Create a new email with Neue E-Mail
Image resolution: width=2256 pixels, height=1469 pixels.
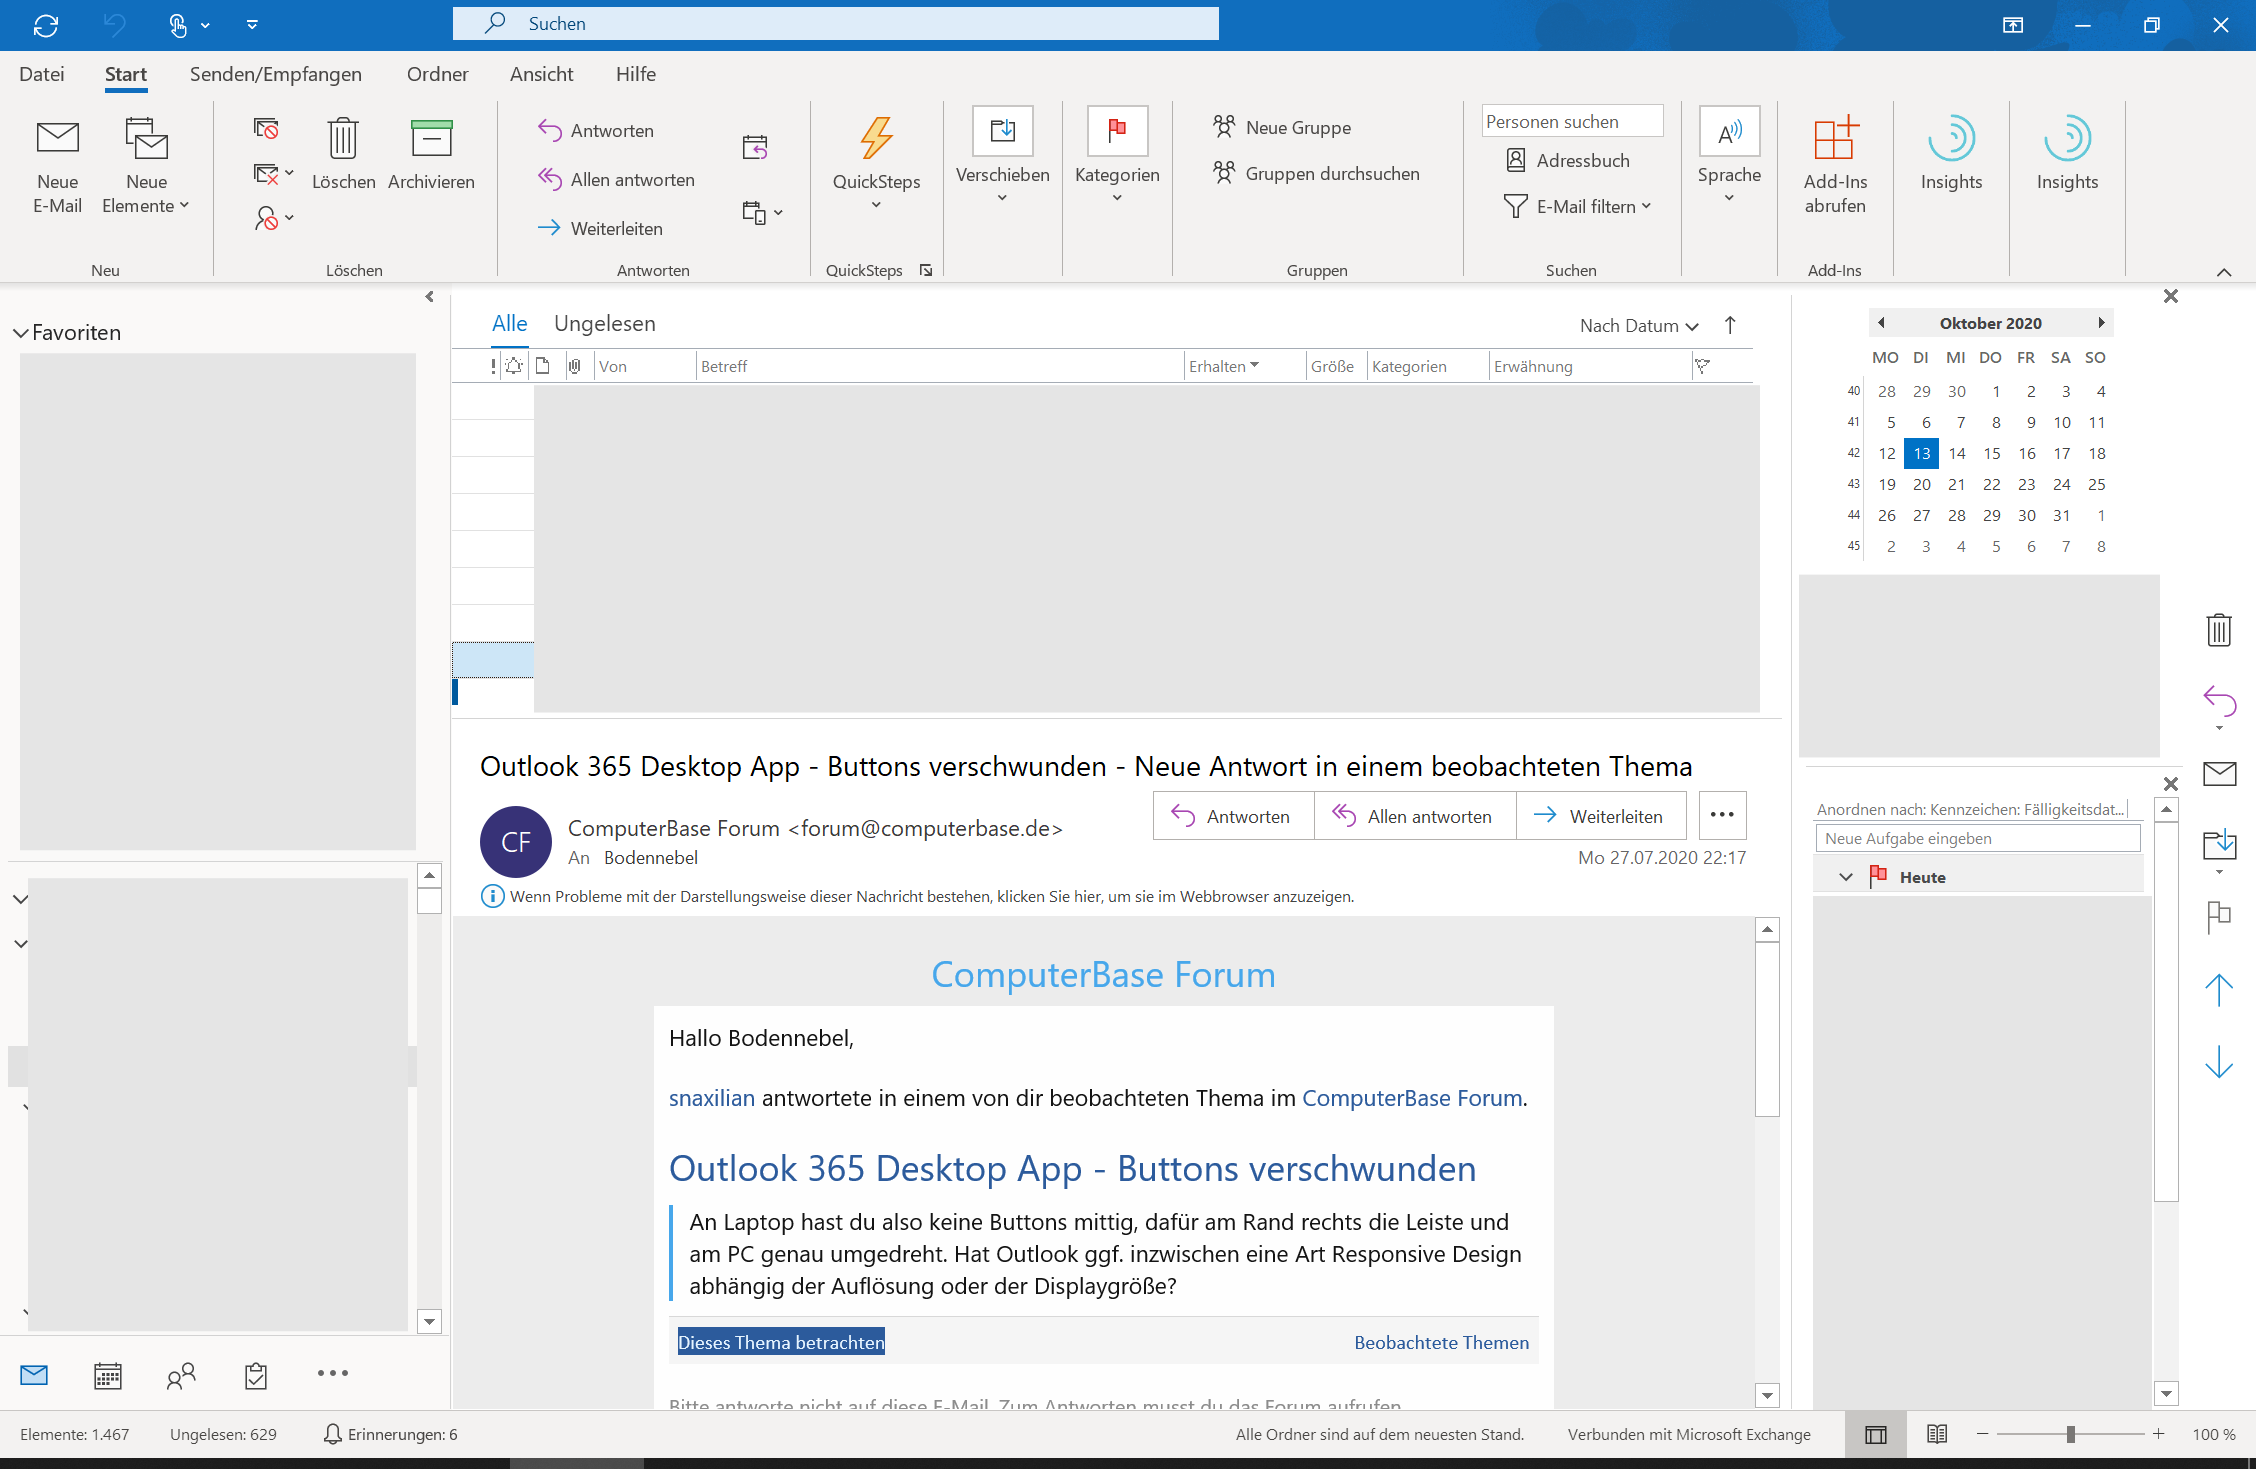(58, 166)
